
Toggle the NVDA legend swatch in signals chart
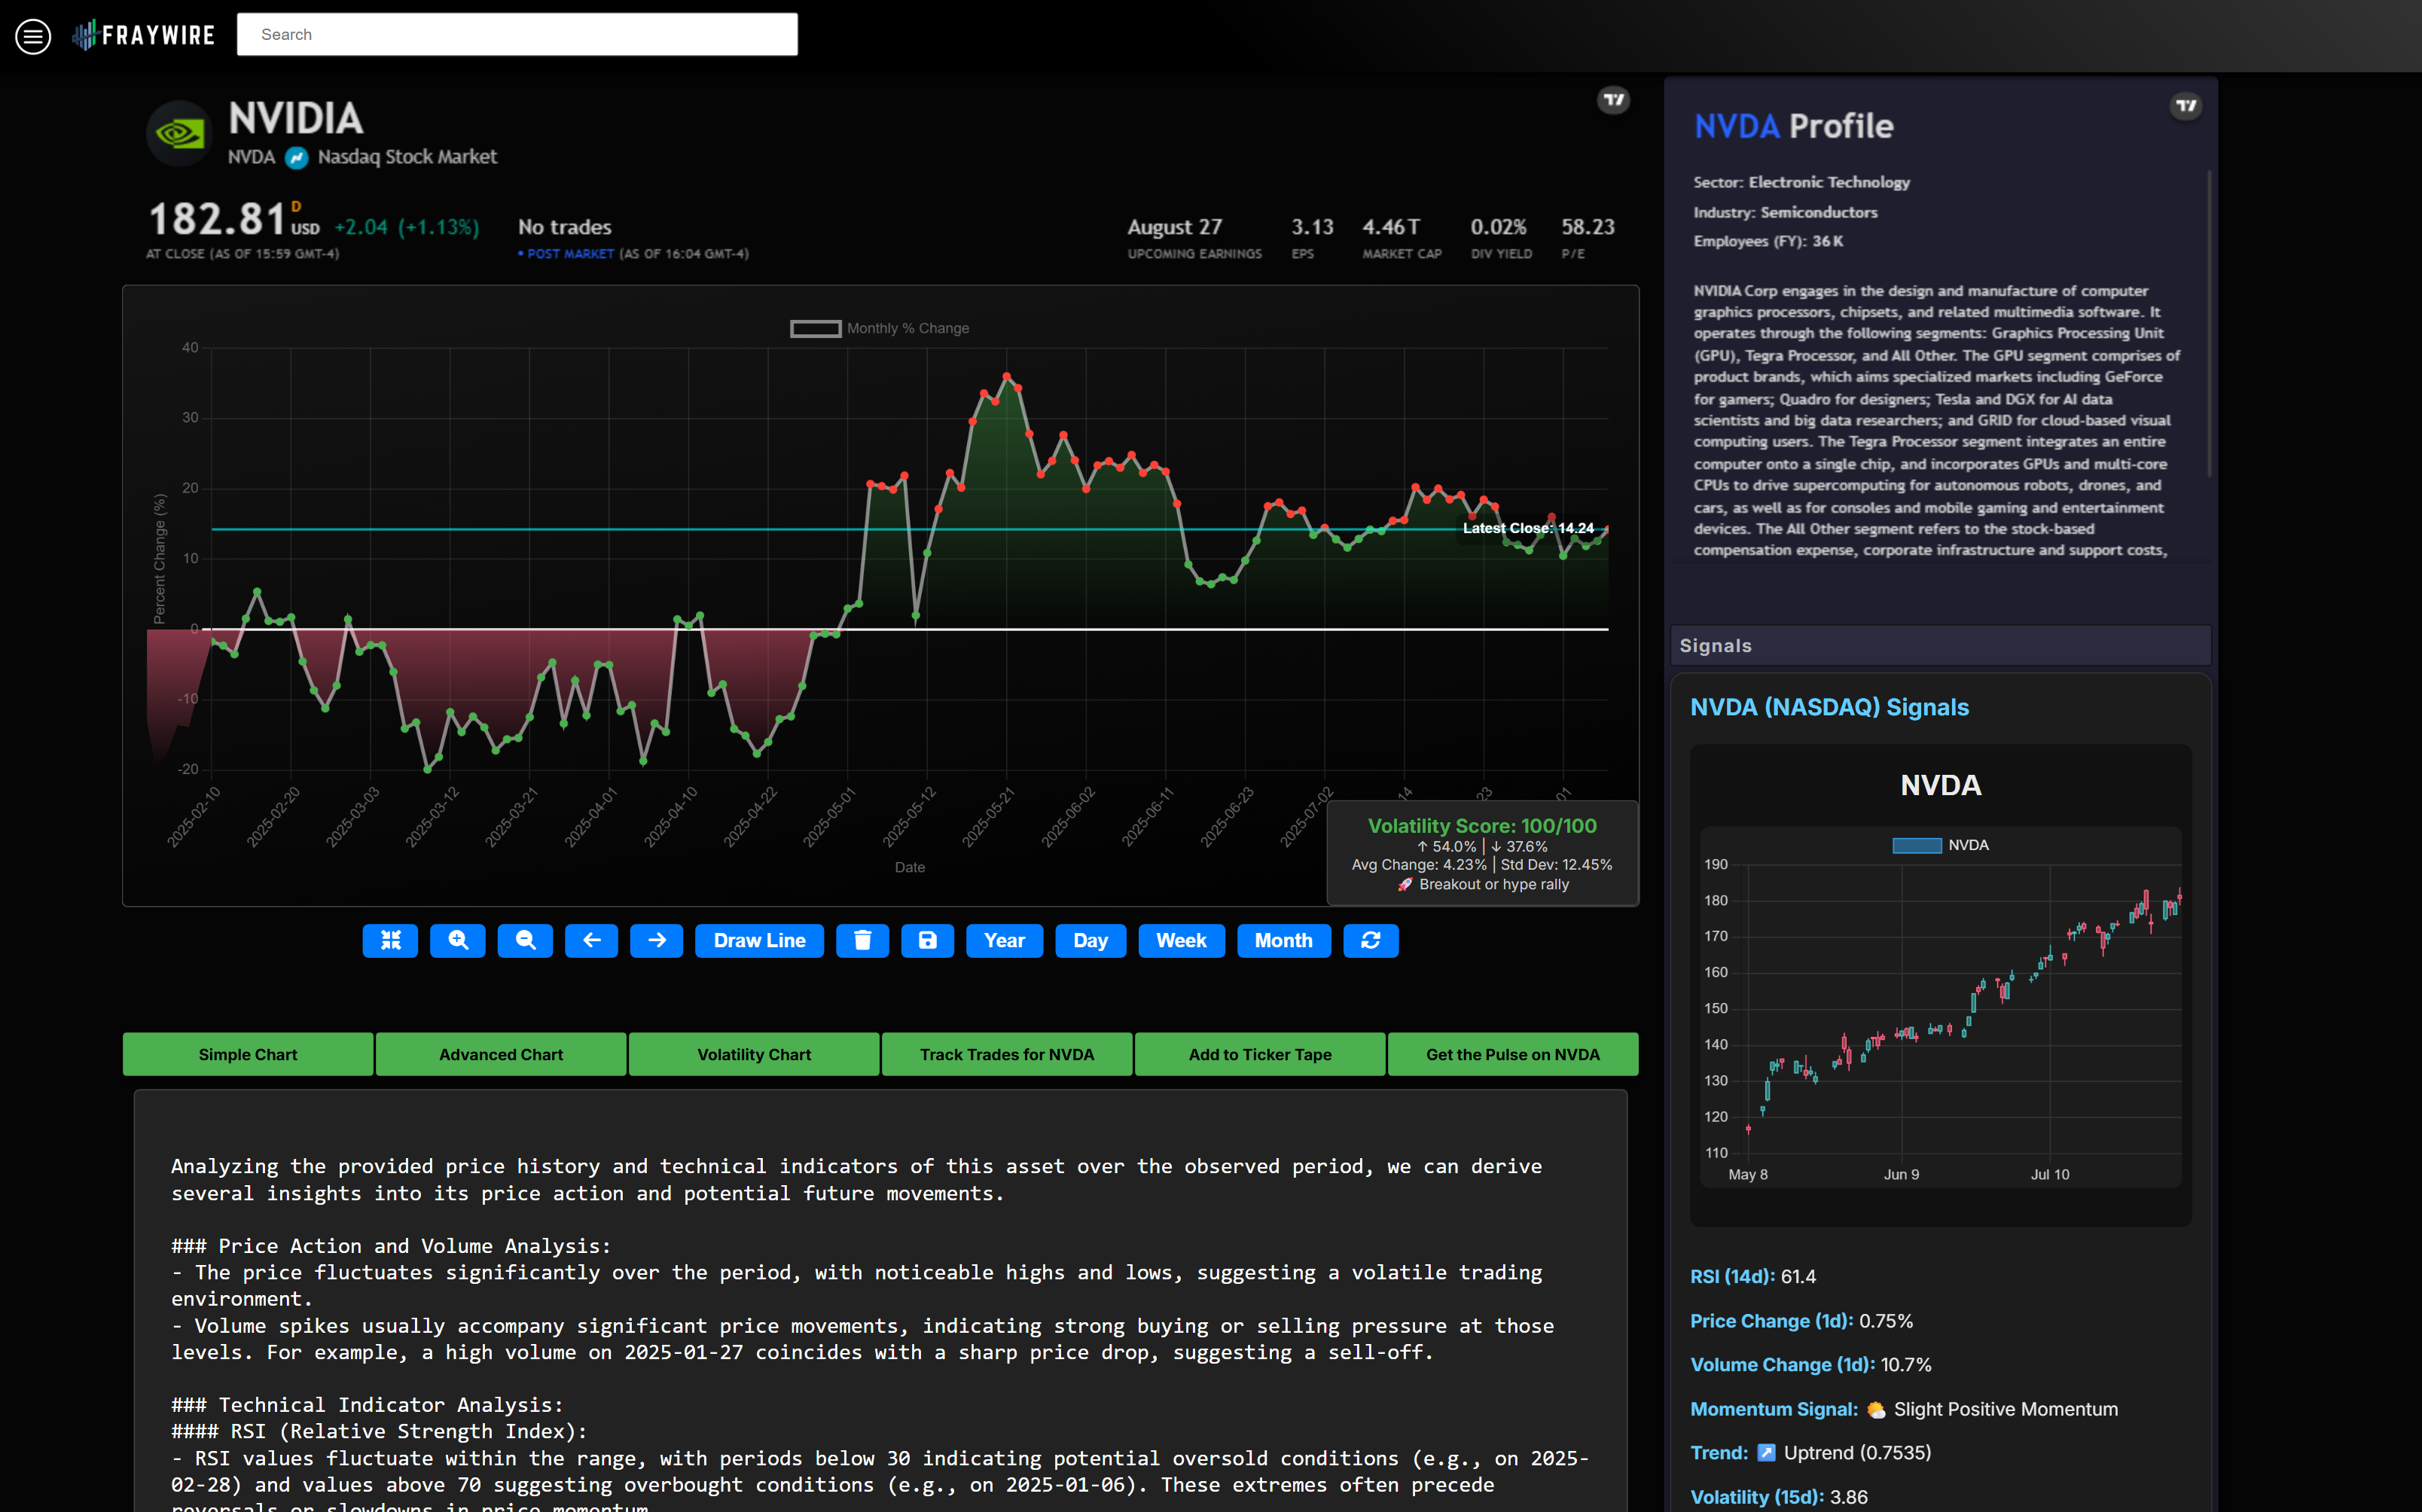click(1916, 846)
